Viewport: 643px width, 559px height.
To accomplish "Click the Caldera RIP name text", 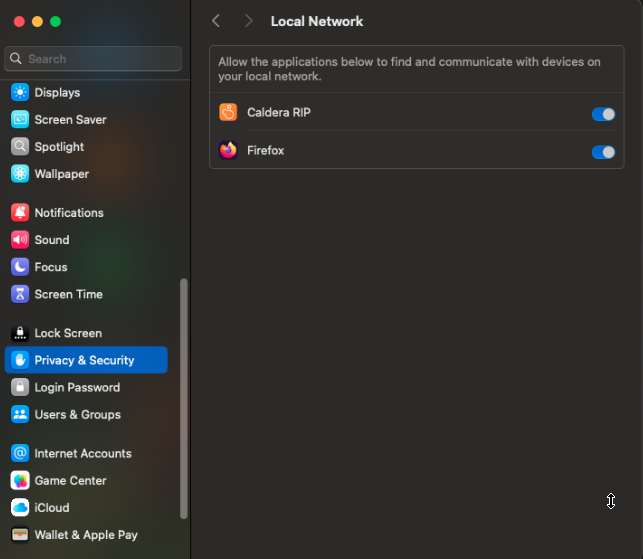I will coord(279,112).
